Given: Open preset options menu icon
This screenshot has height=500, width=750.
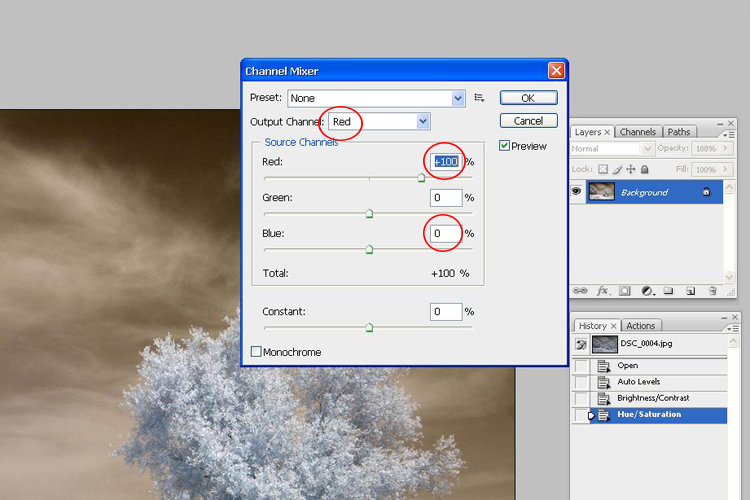Looking at the screenshot, I should [x=480, y=98].
